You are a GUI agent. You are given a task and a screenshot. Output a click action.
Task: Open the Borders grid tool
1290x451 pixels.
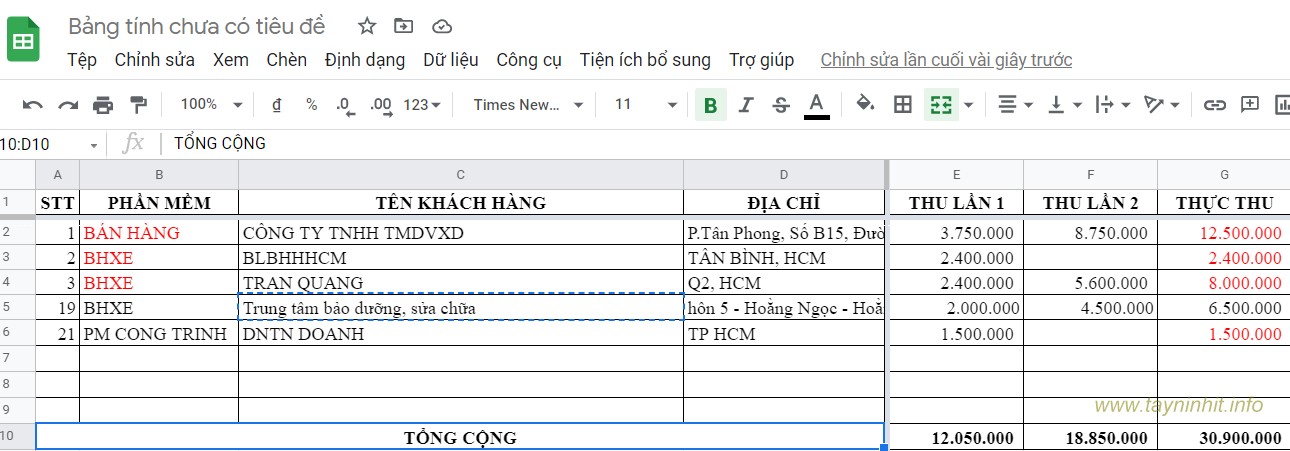pos(903,105)
